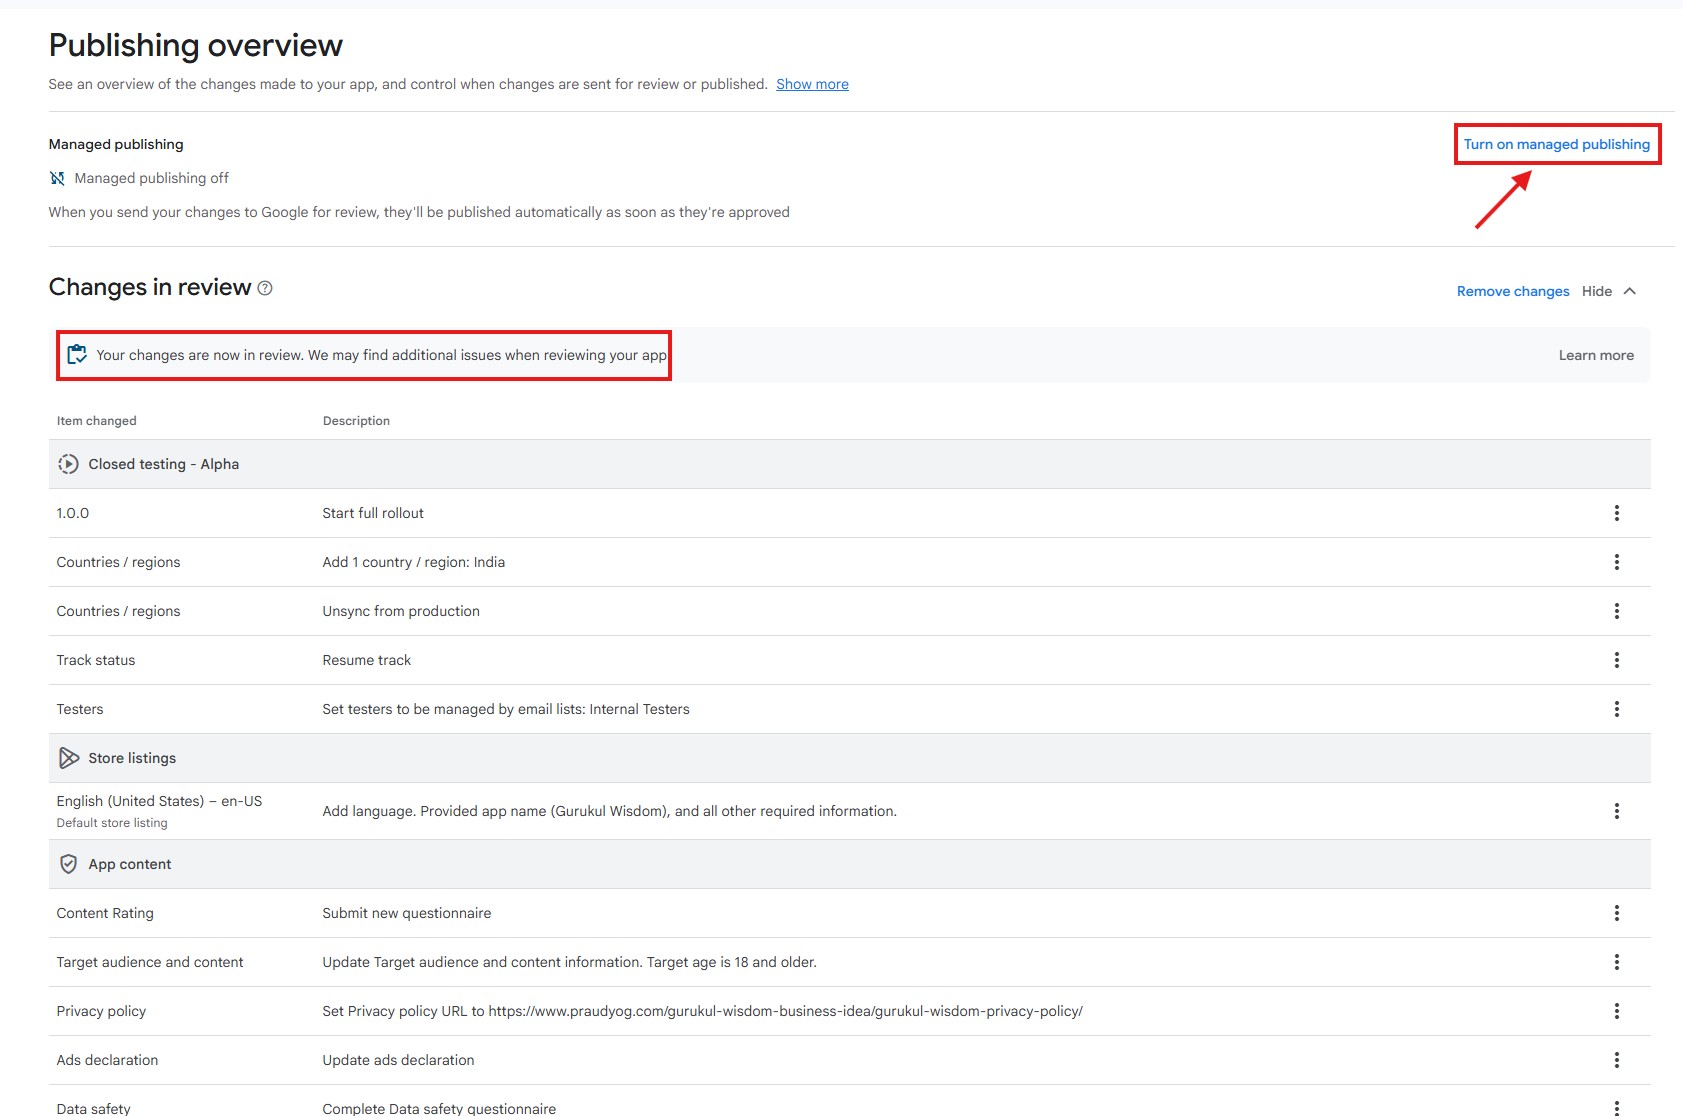Click Learn more in the review banner

point(1595,355)
